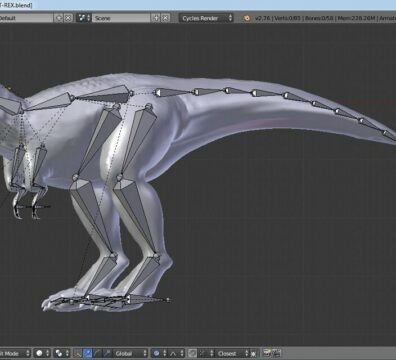
Task: Click the OpenGL render image icon
Action: coord(267,353)
